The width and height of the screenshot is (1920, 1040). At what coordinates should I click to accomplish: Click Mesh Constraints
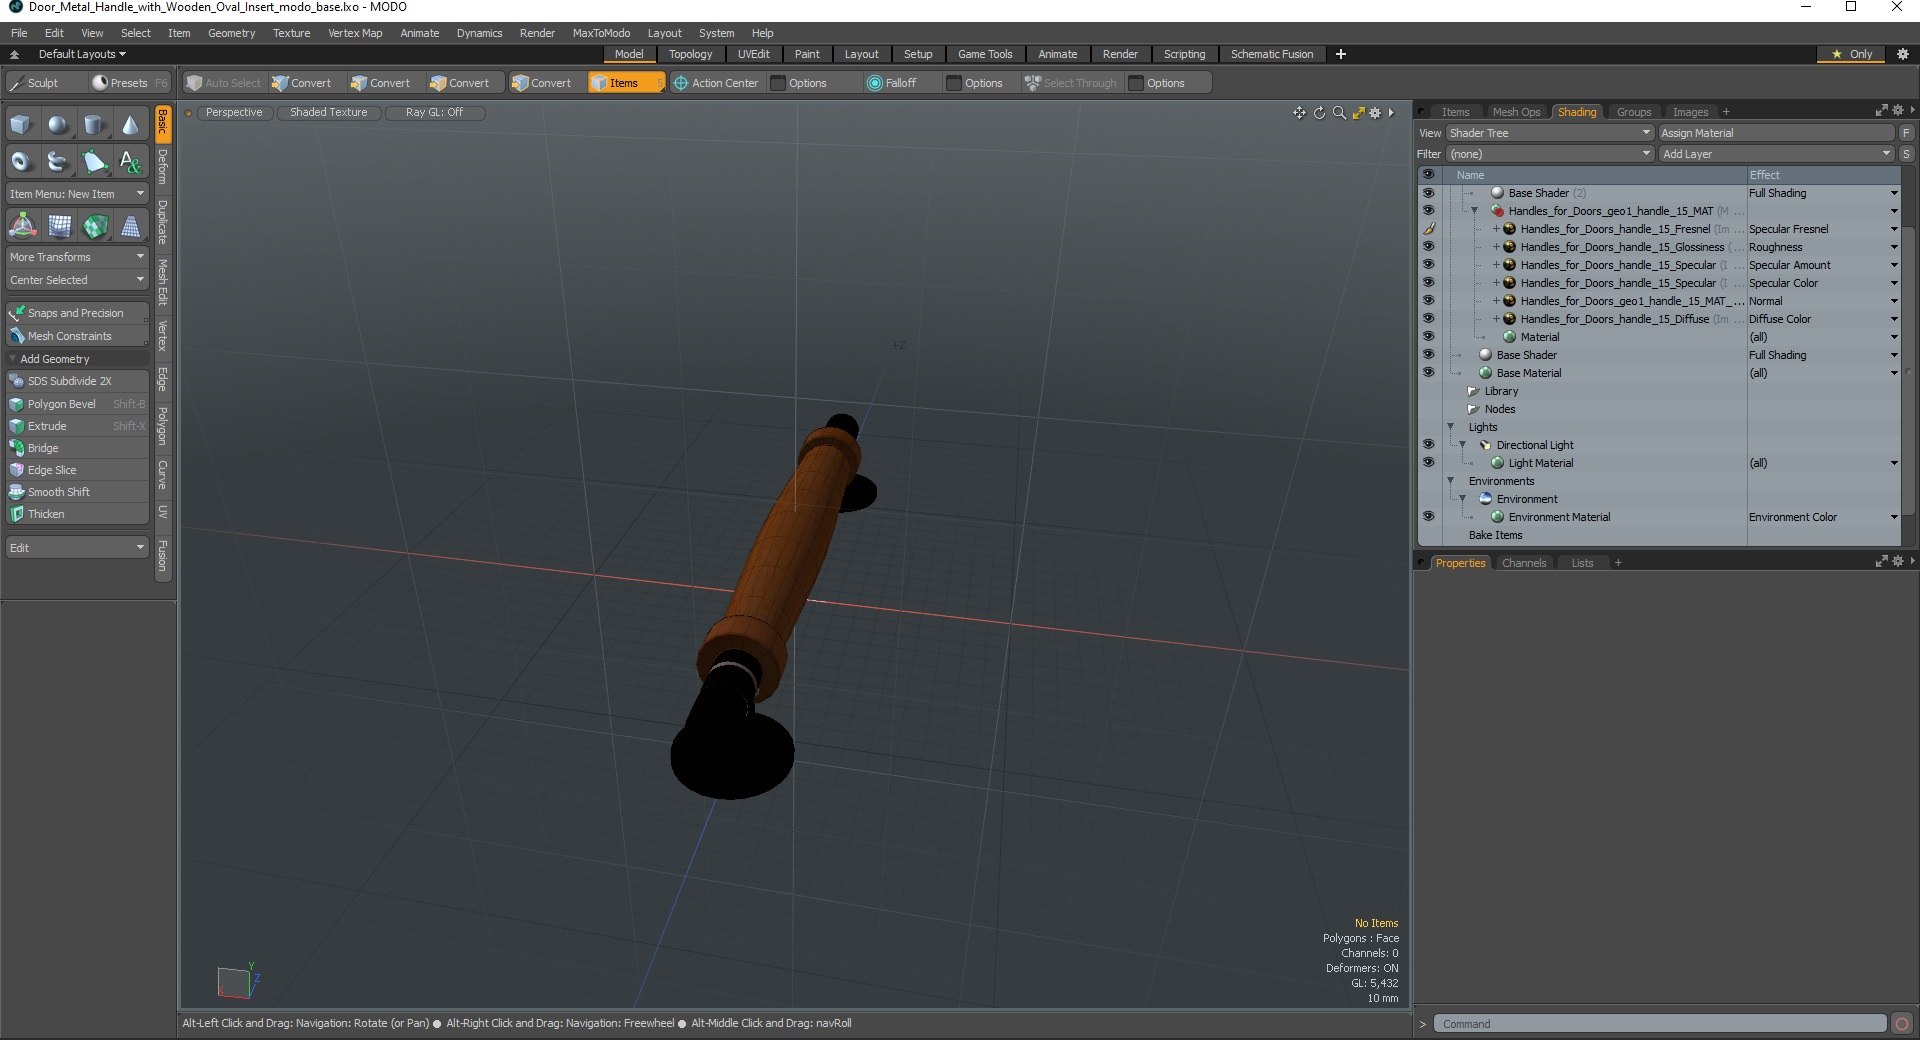pyautogui.click(x=77, y=336)
